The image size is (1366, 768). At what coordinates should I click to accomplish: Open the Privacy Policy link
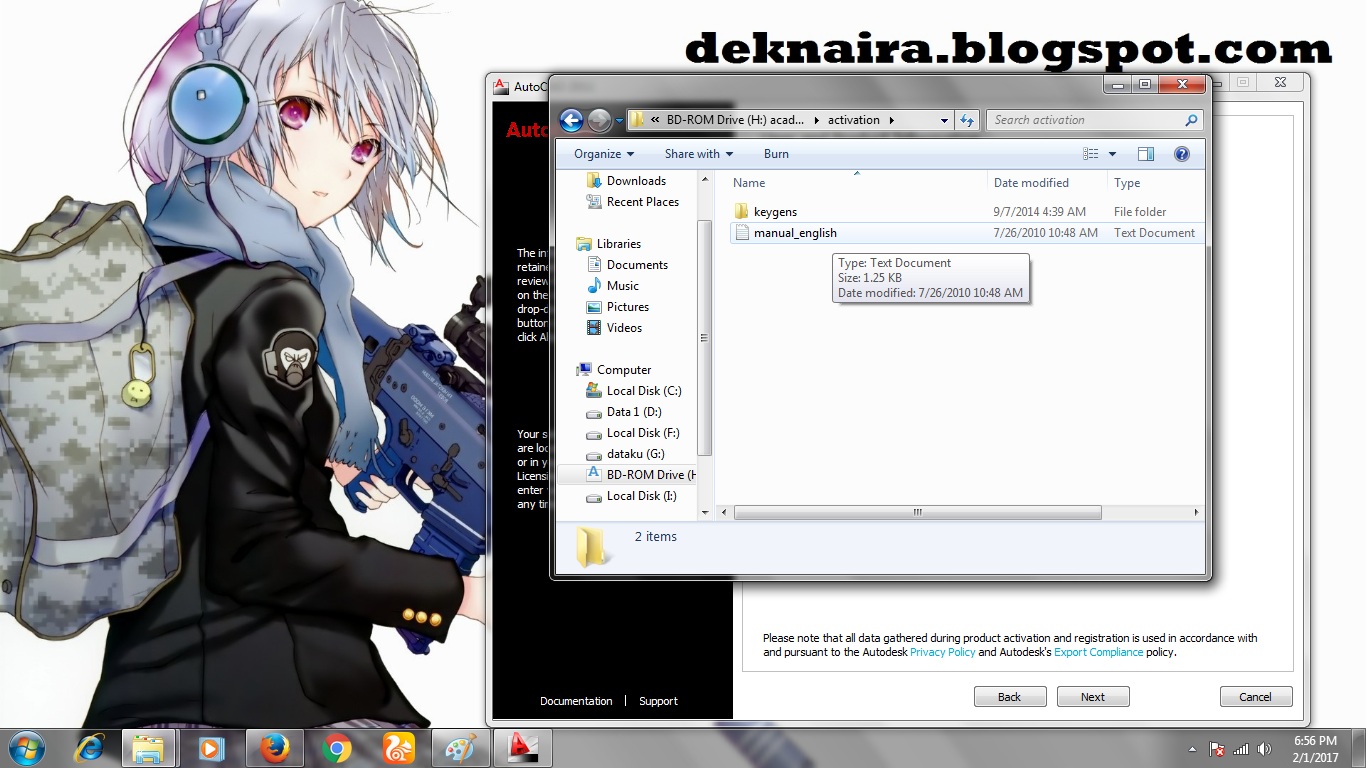(x=942, y=652)
